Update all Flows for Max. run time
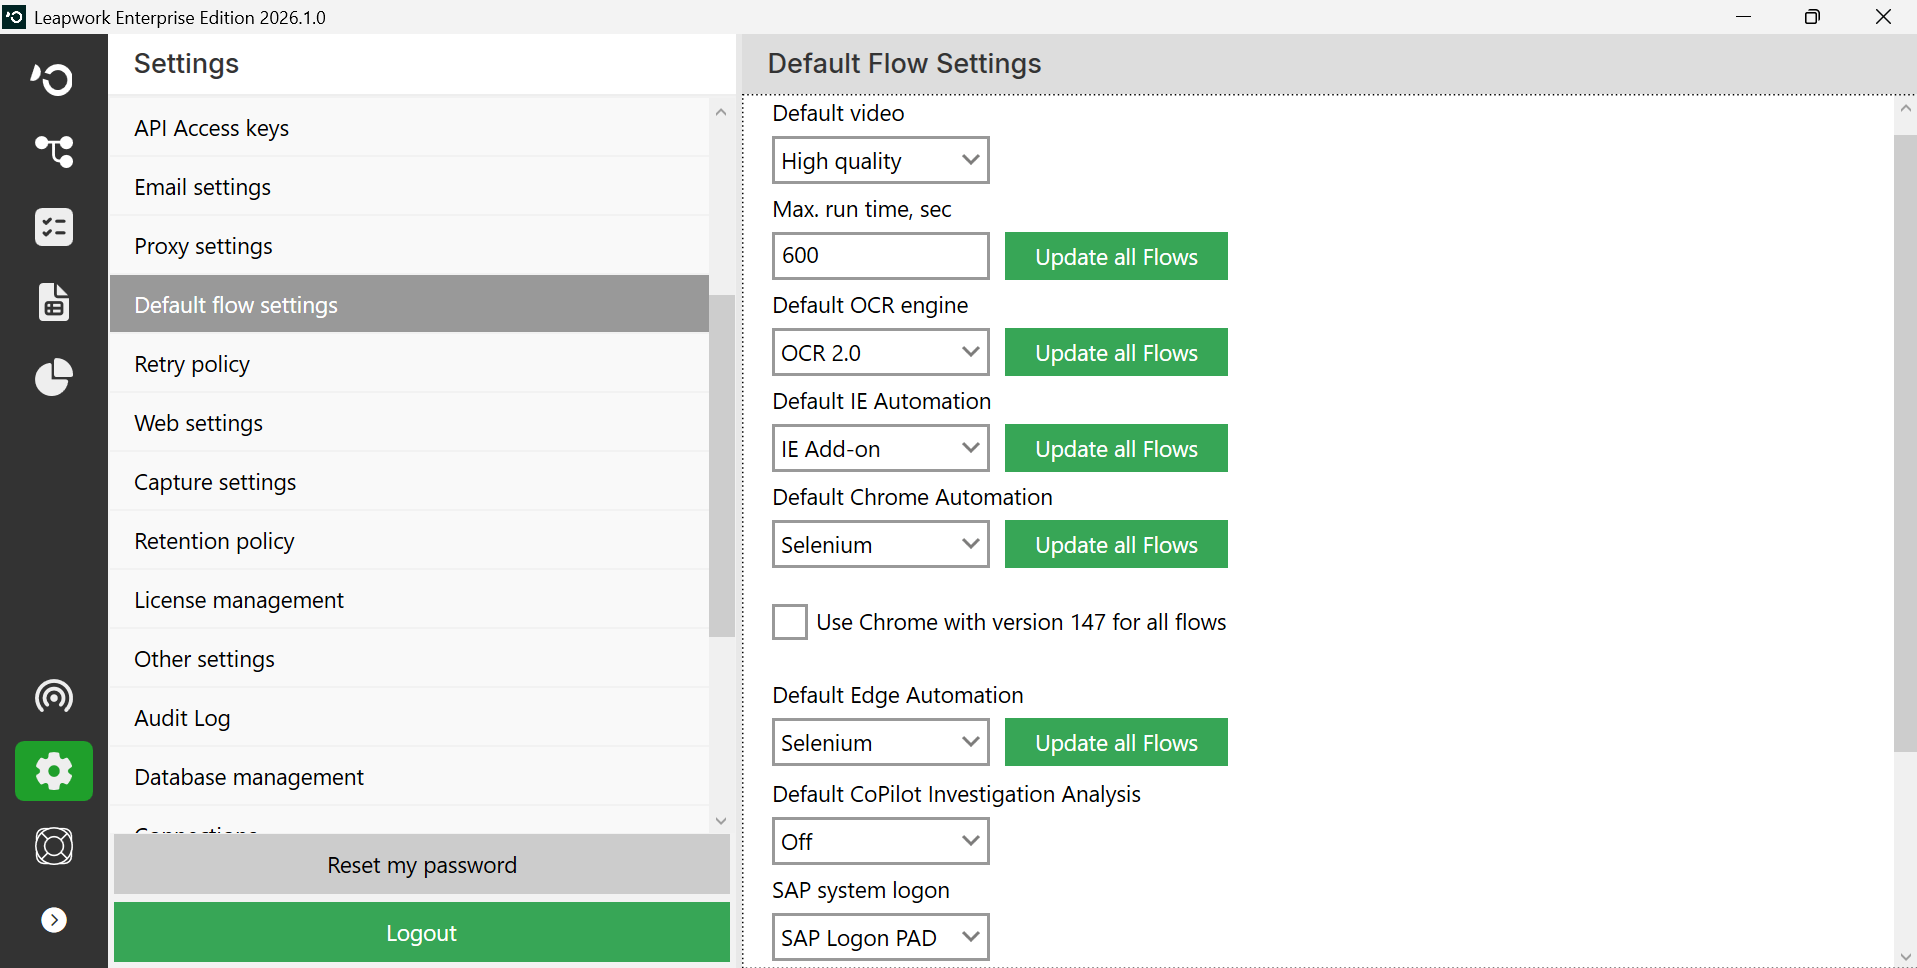This screenshot has width=1917, height=968. click(1116, 256)
